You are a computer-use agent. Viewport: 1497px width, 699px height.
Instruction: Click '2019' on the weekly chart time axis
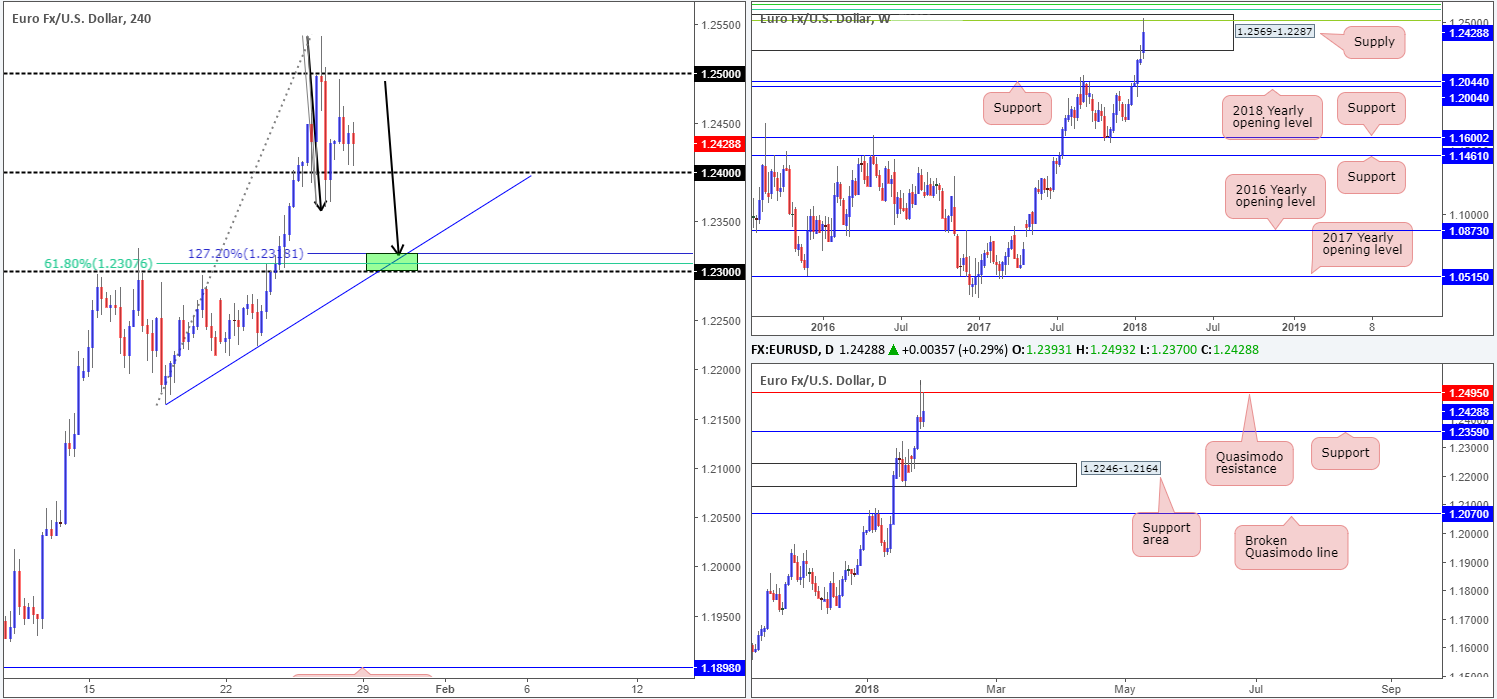[1293, 326]
